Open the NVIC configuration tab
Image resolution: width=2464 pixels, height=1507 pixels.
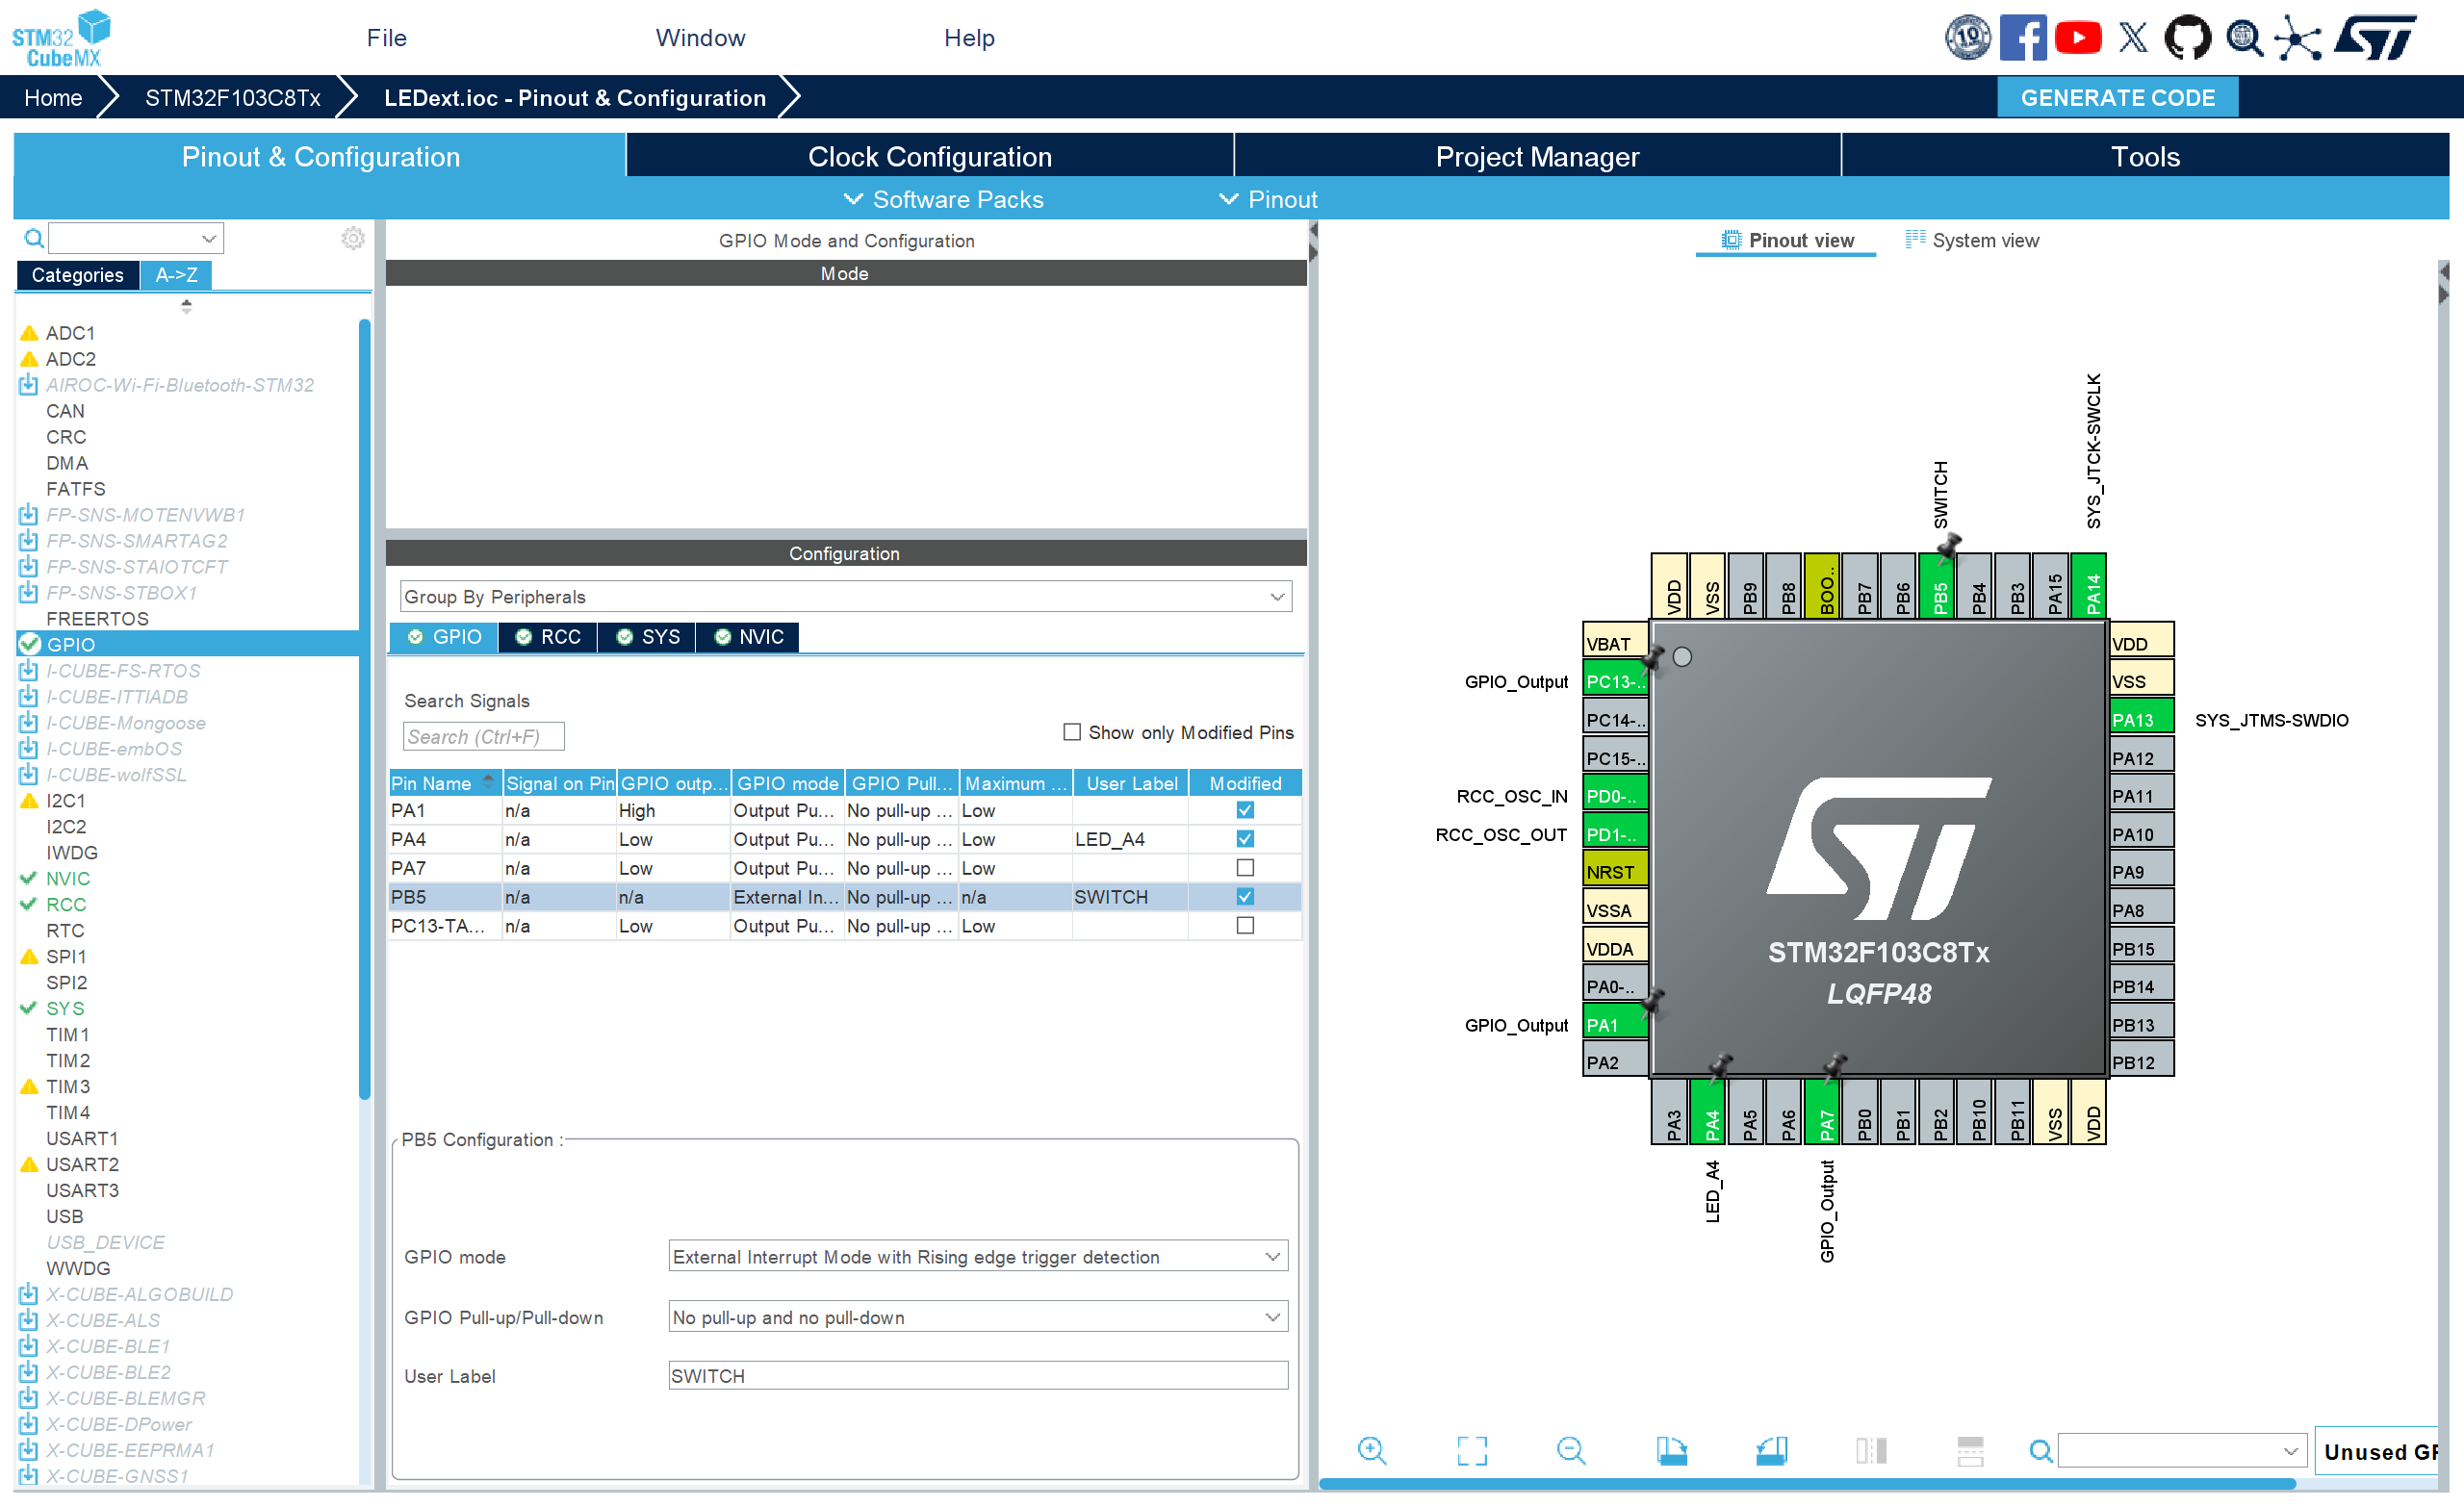(748, 637)
